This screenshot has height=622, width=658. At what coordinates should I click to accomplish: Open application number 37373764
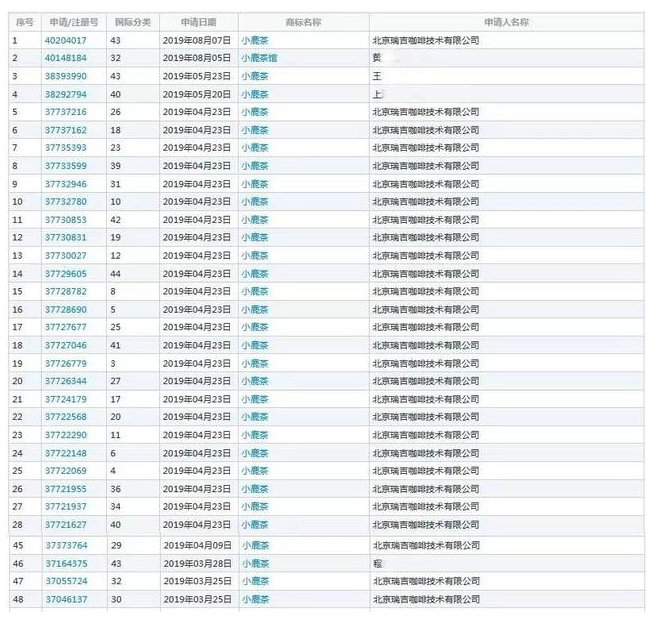pyautogui.click(x=65, y=545)
